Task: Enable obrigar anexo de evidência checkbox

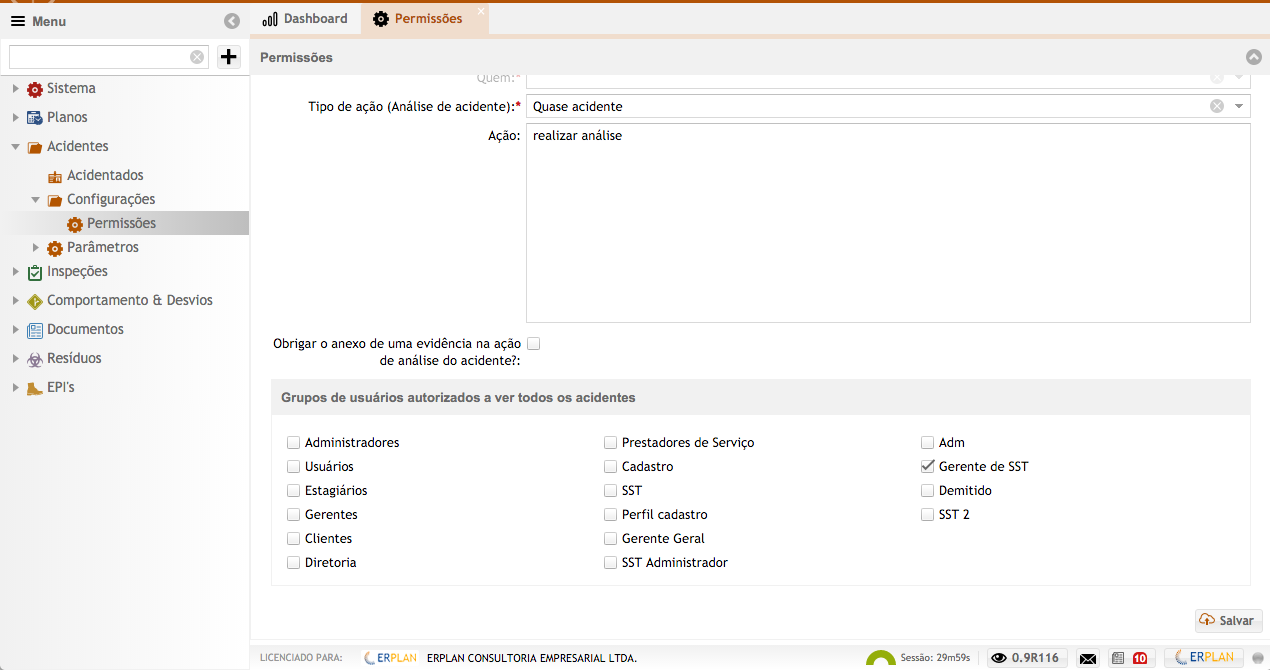Action: (x=533, y=343)
